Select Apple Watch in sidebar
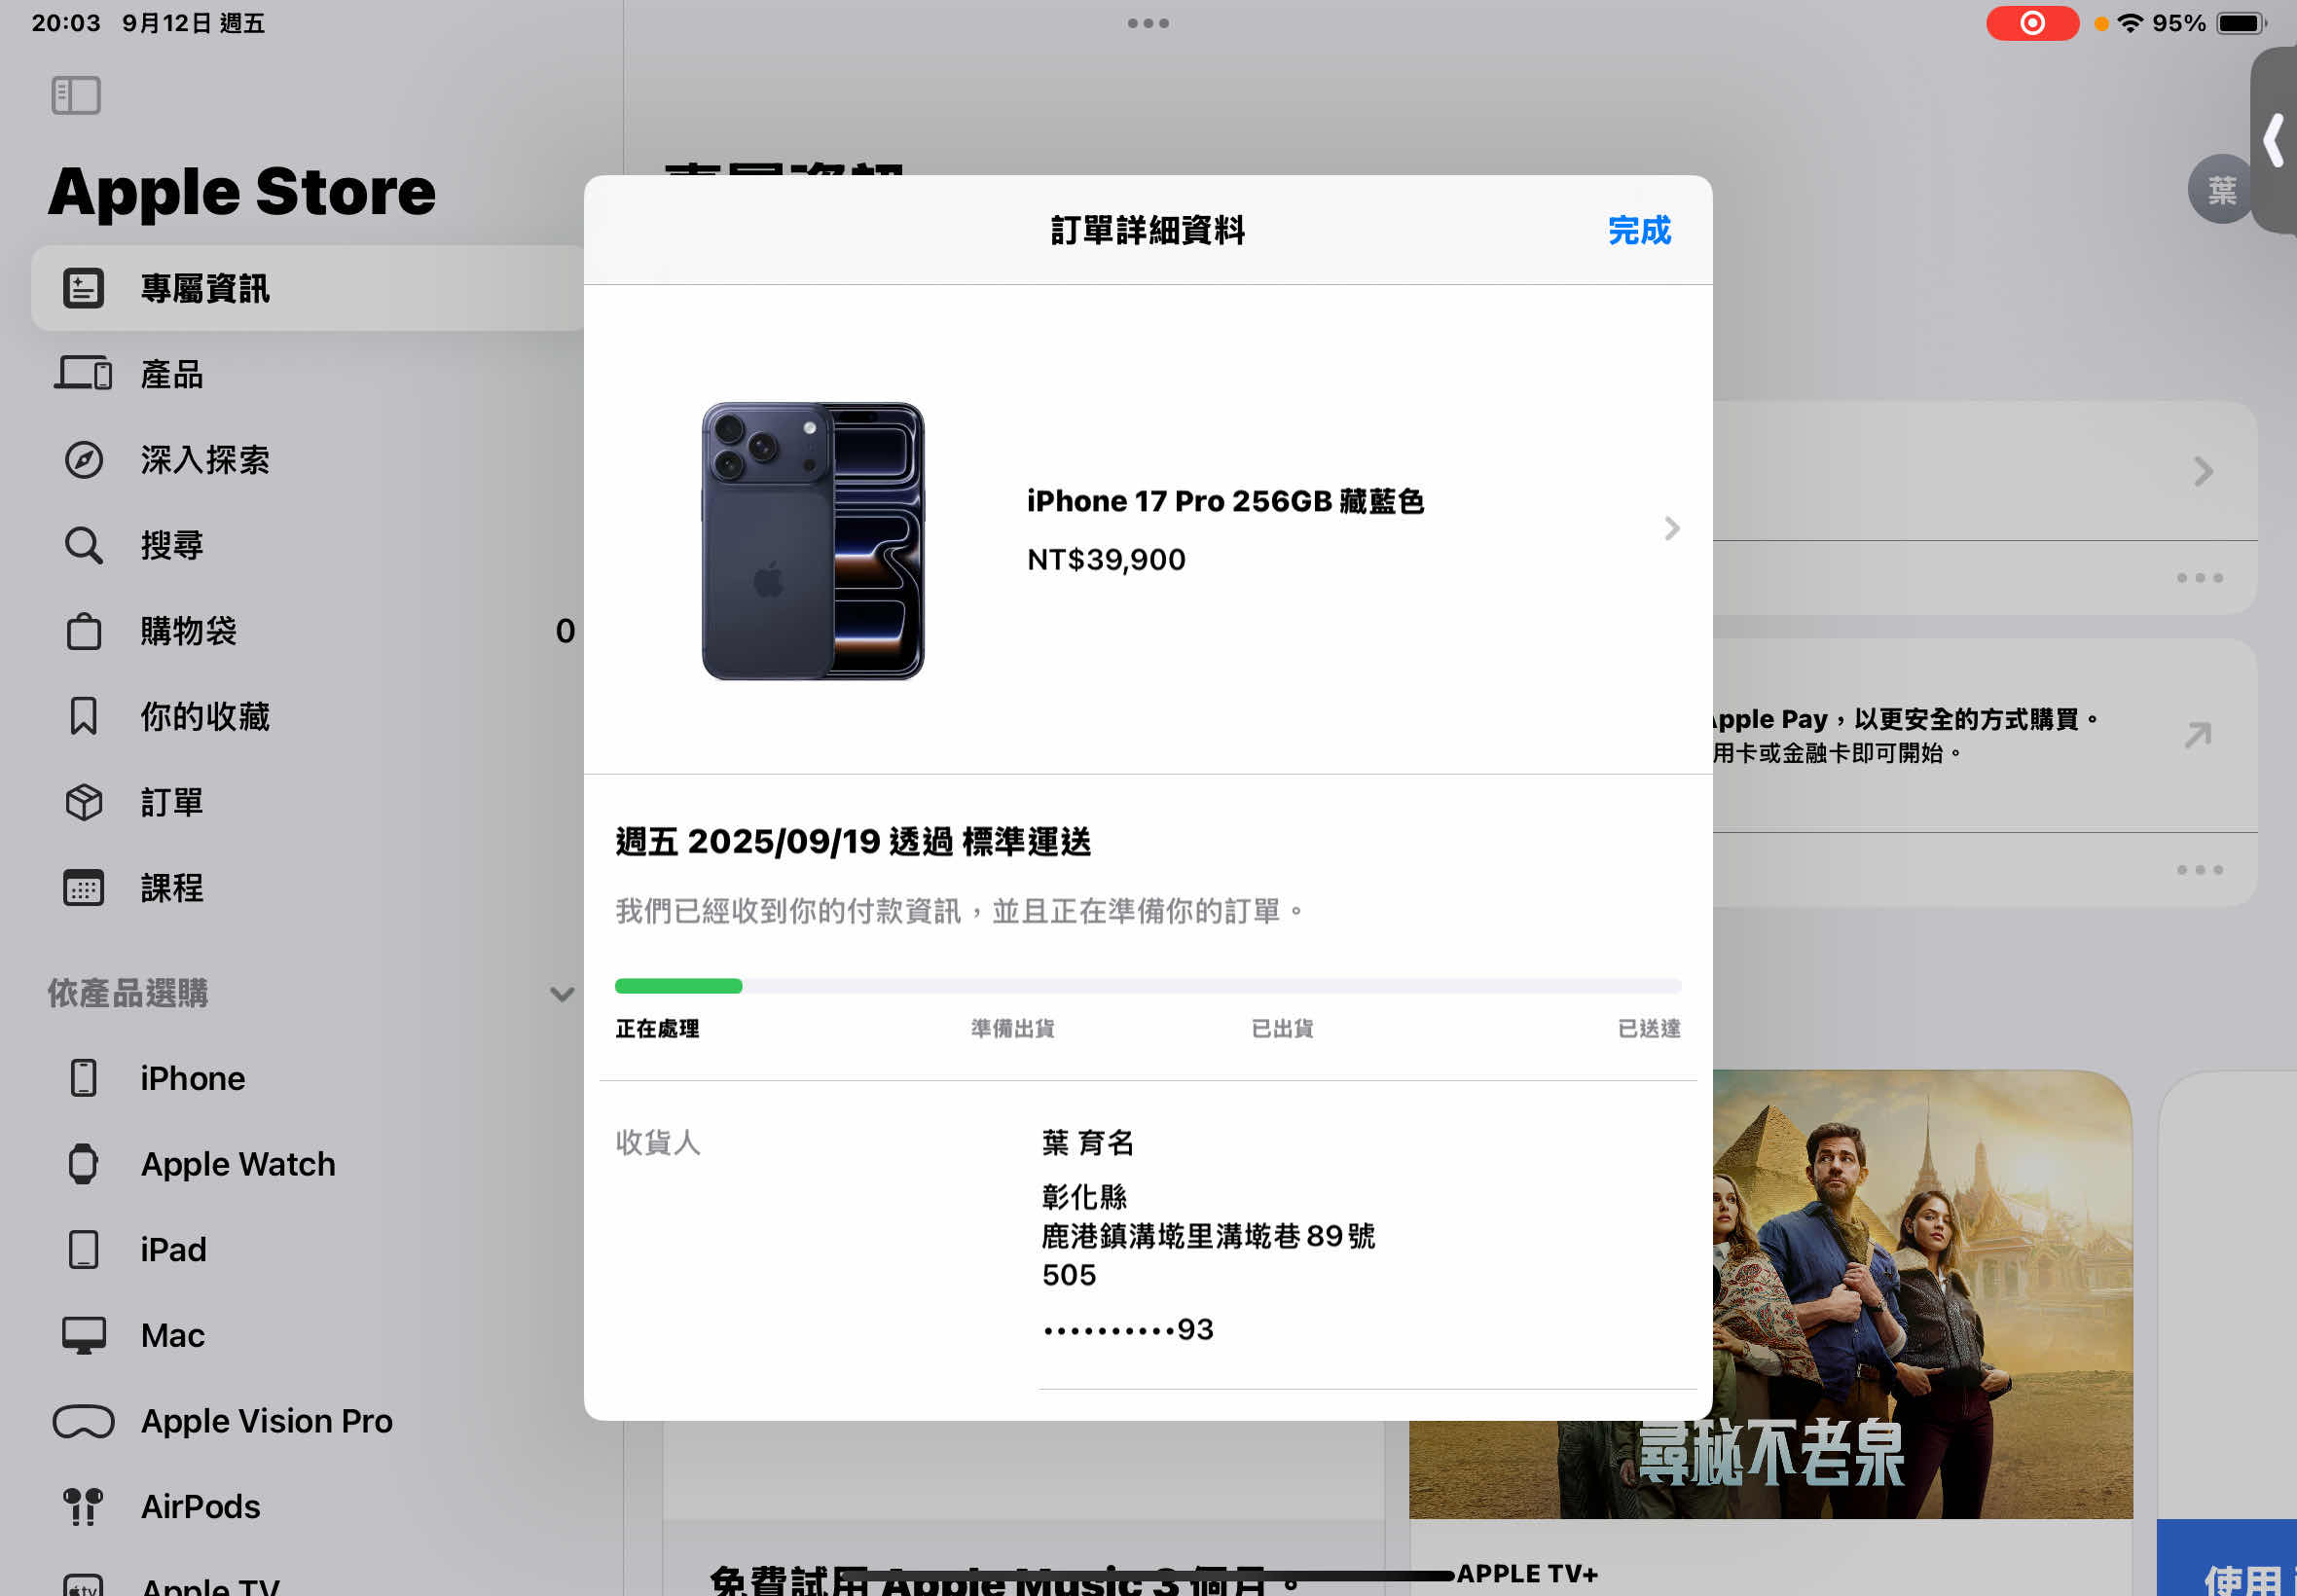The width and height of the screenshot is (2297, 1596). coord(238,1164)
